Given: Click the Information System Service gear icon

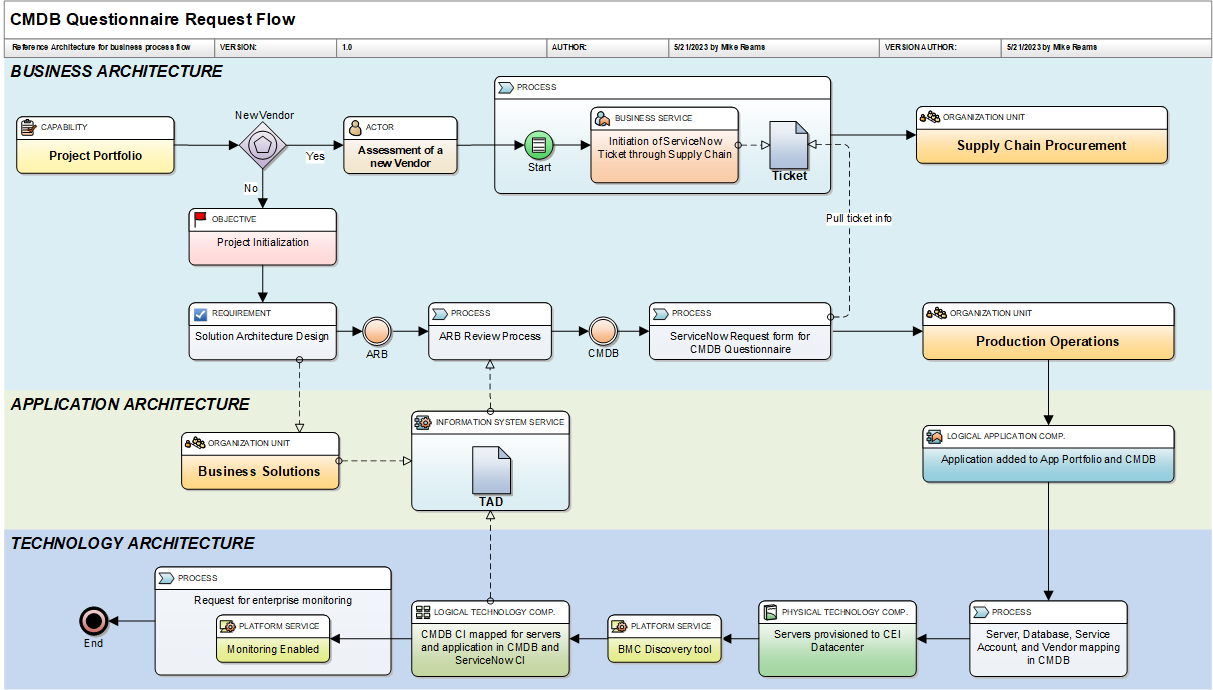Looking at the screenshot, I should click(x=425, y=422).
